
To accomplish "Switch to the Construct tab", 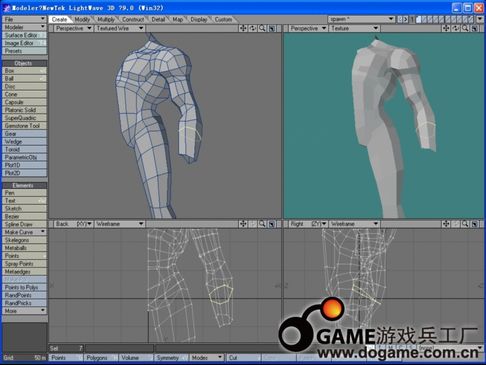I will 133,19.
